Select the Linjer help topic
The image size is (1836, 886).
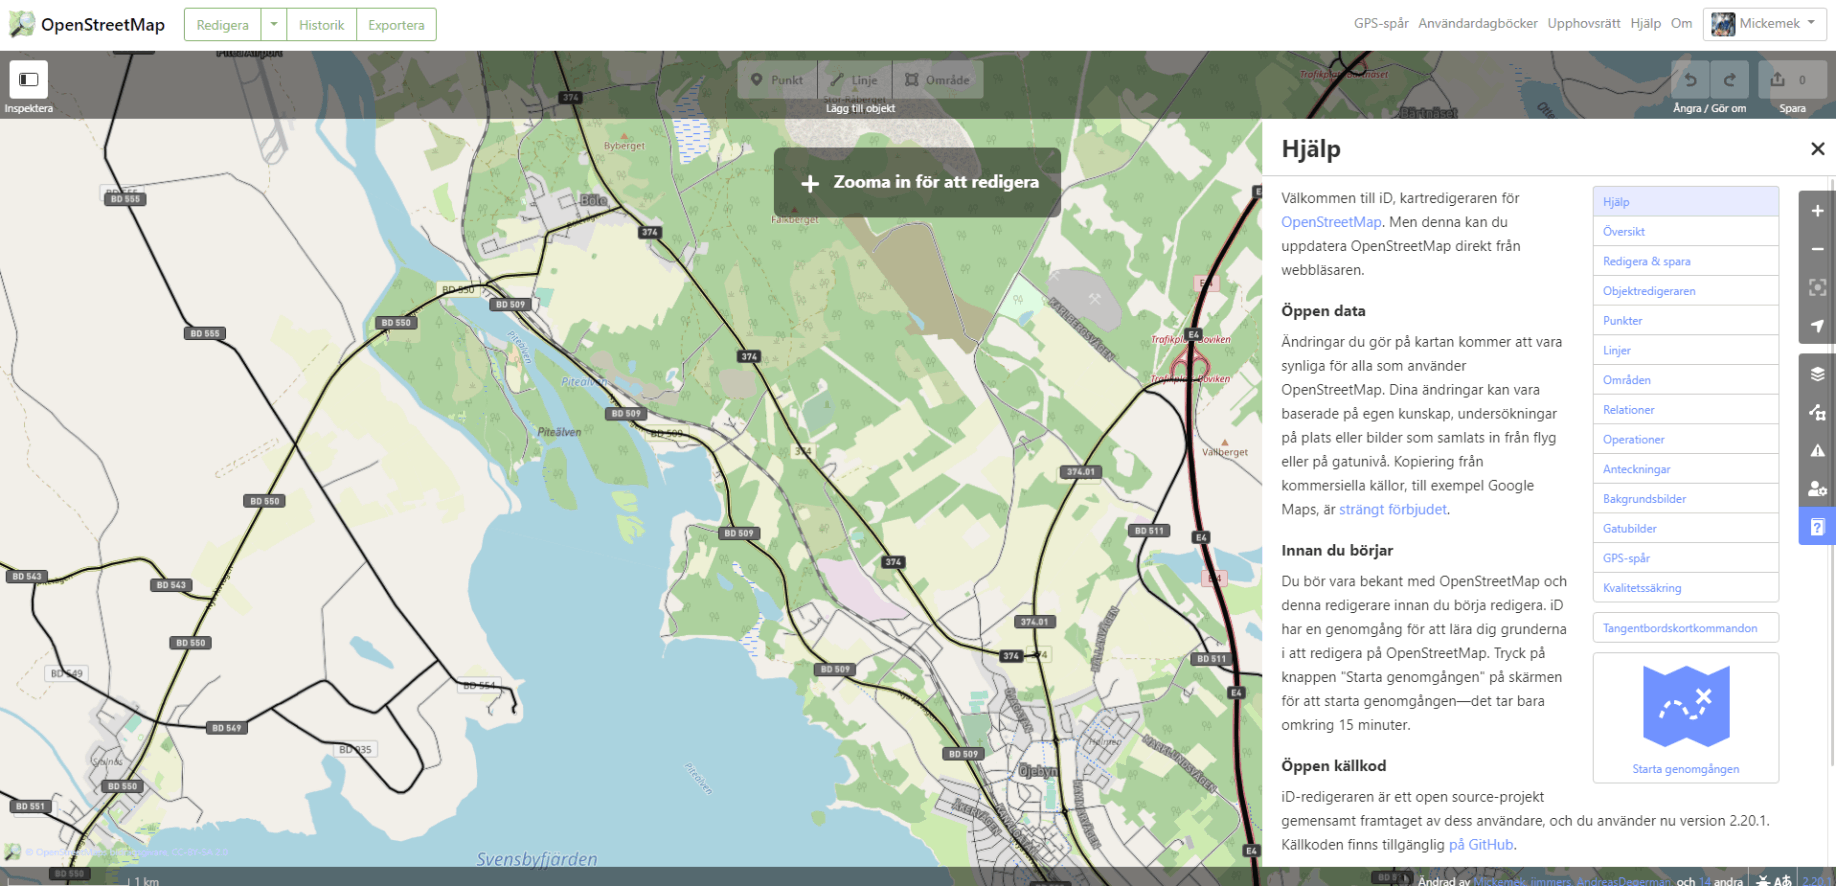tap(1685, 350)
